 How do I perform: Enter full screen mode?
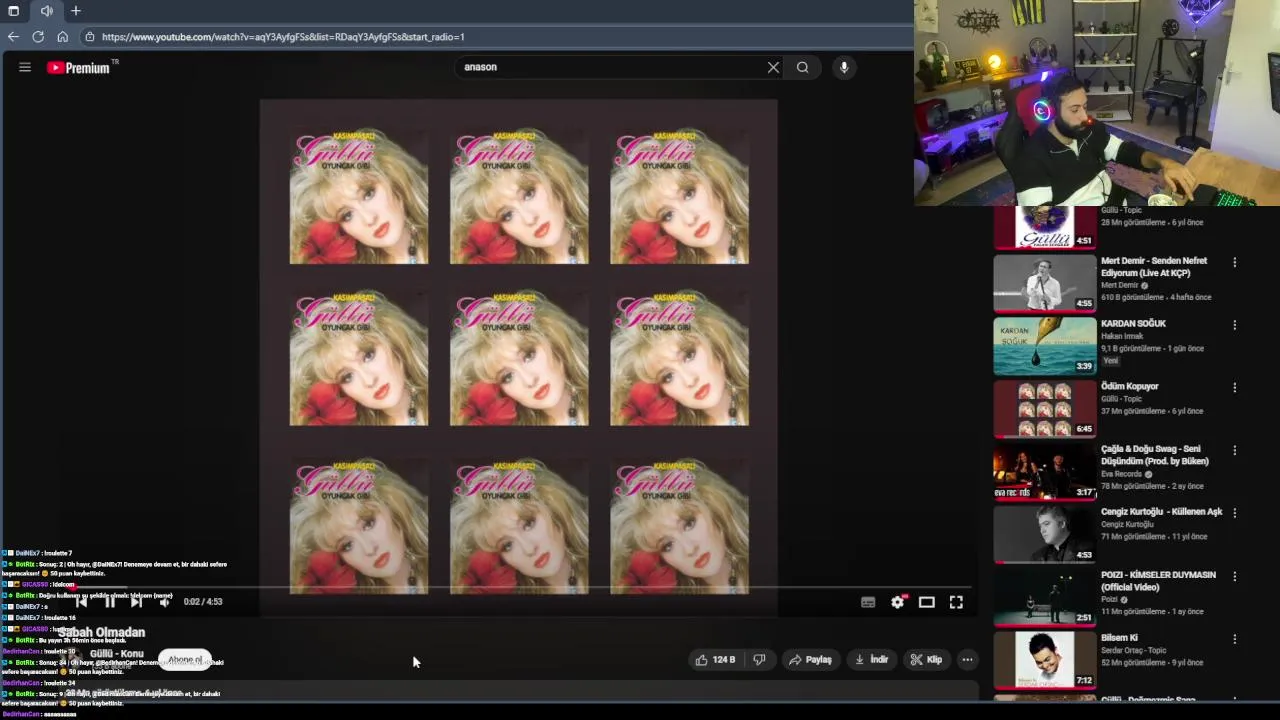pos(956,602)
